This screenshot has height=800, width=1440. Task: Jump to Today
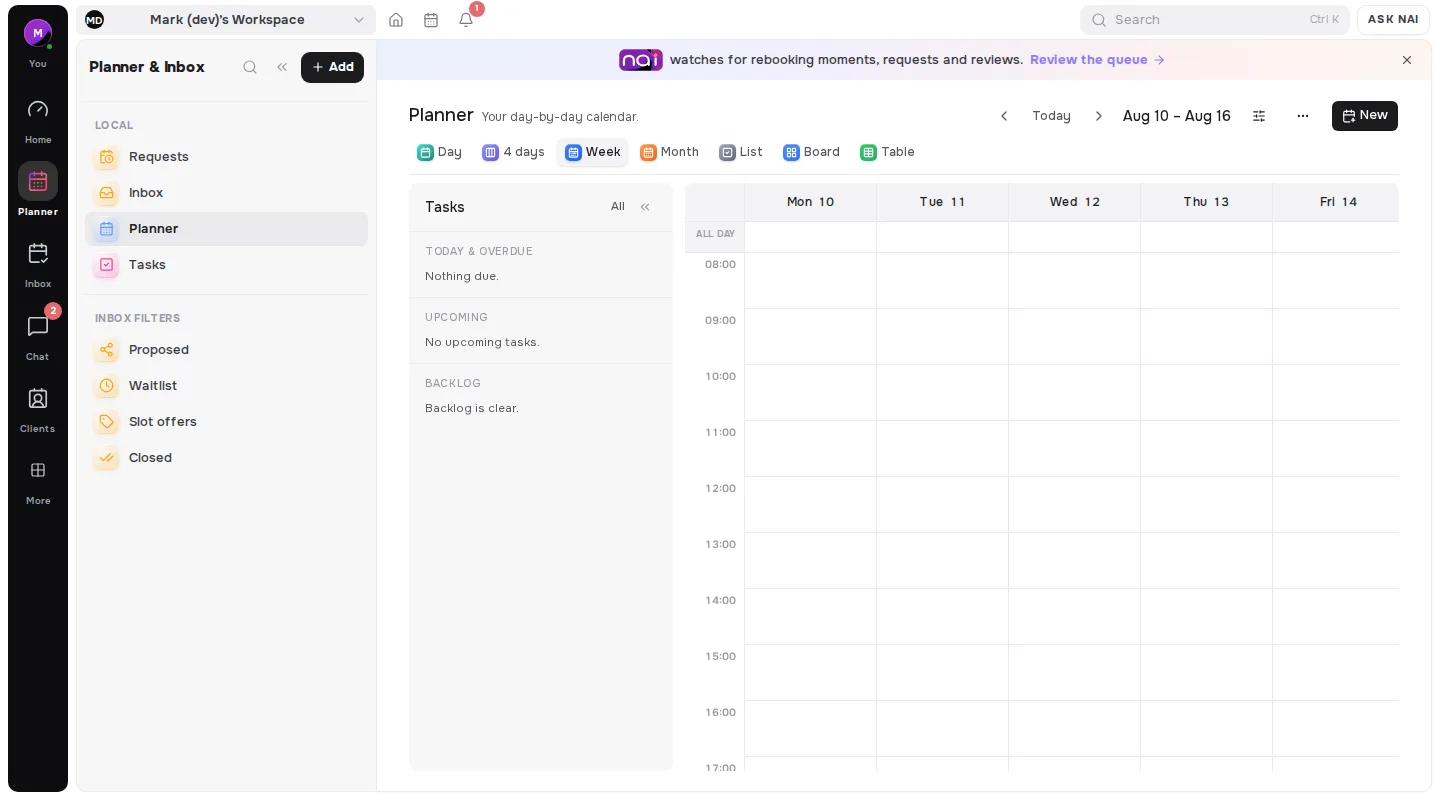[x=1051, y=116]
